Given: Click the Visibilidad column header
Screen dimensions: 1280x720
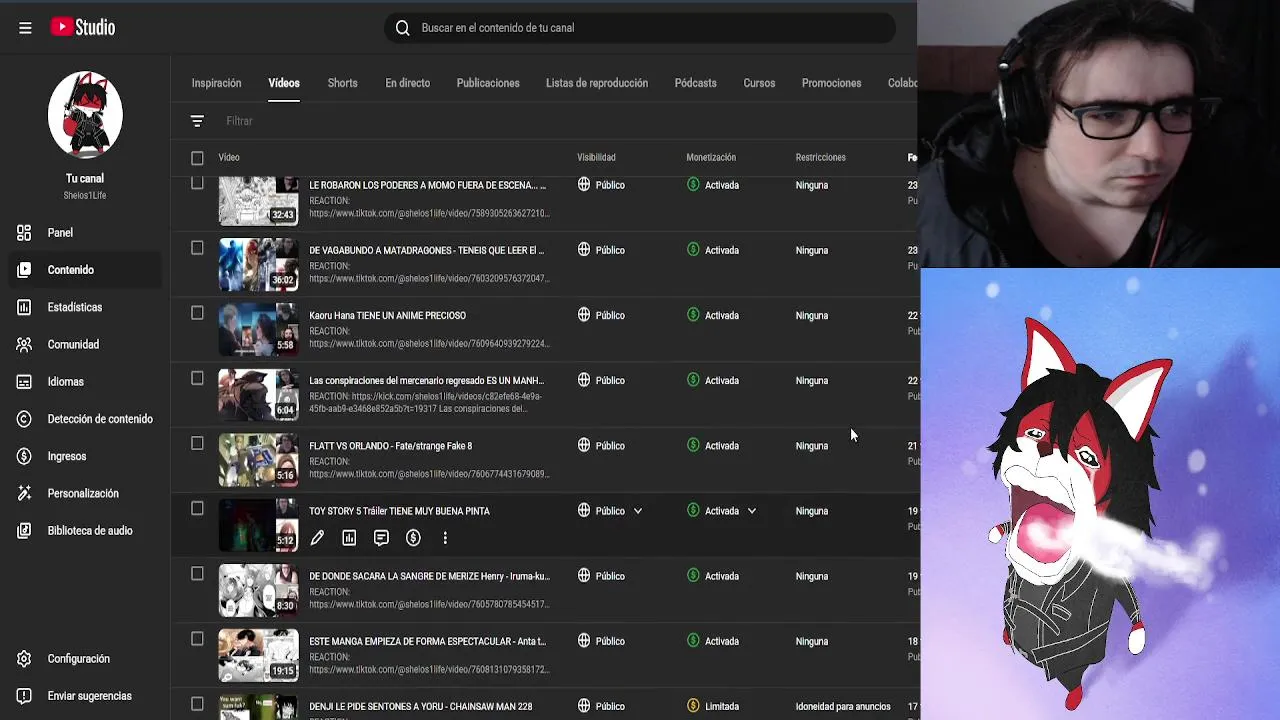Looking at the screenshot, I should click(596, 158).
